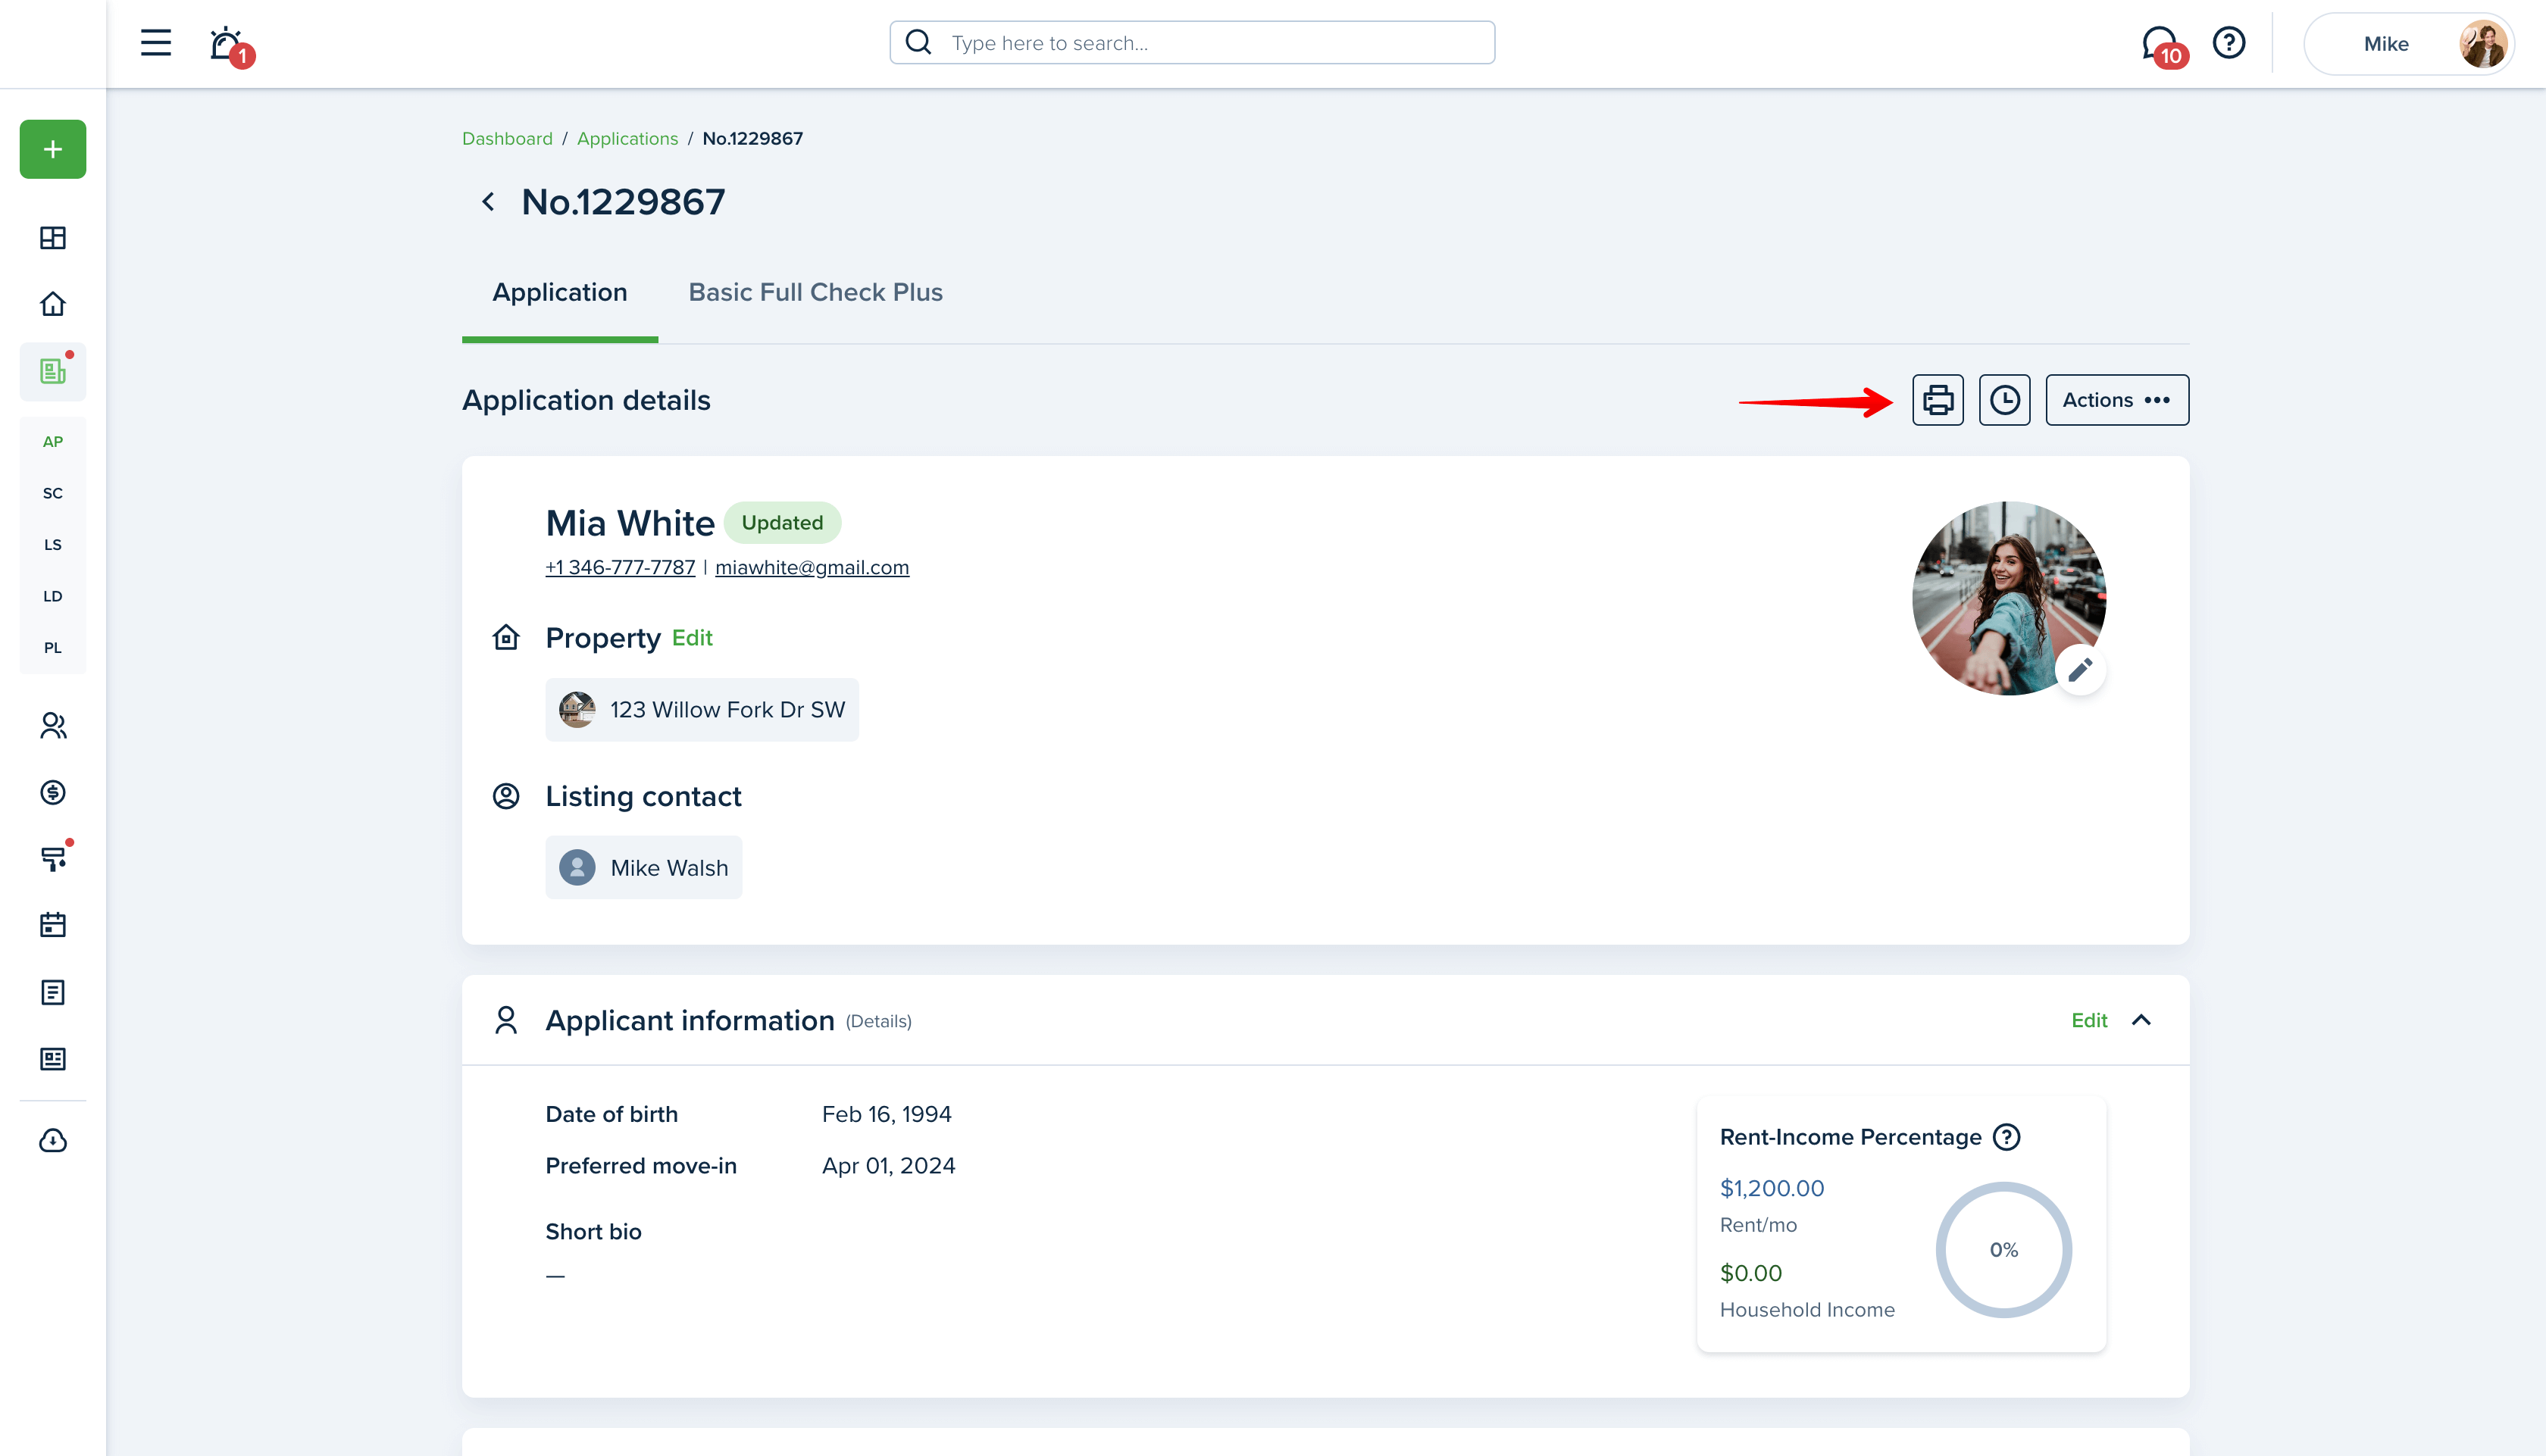The image size is (2546, 1456).
Task: Click the $1,200.00 rent amount
Action: click(1771, 1188)
